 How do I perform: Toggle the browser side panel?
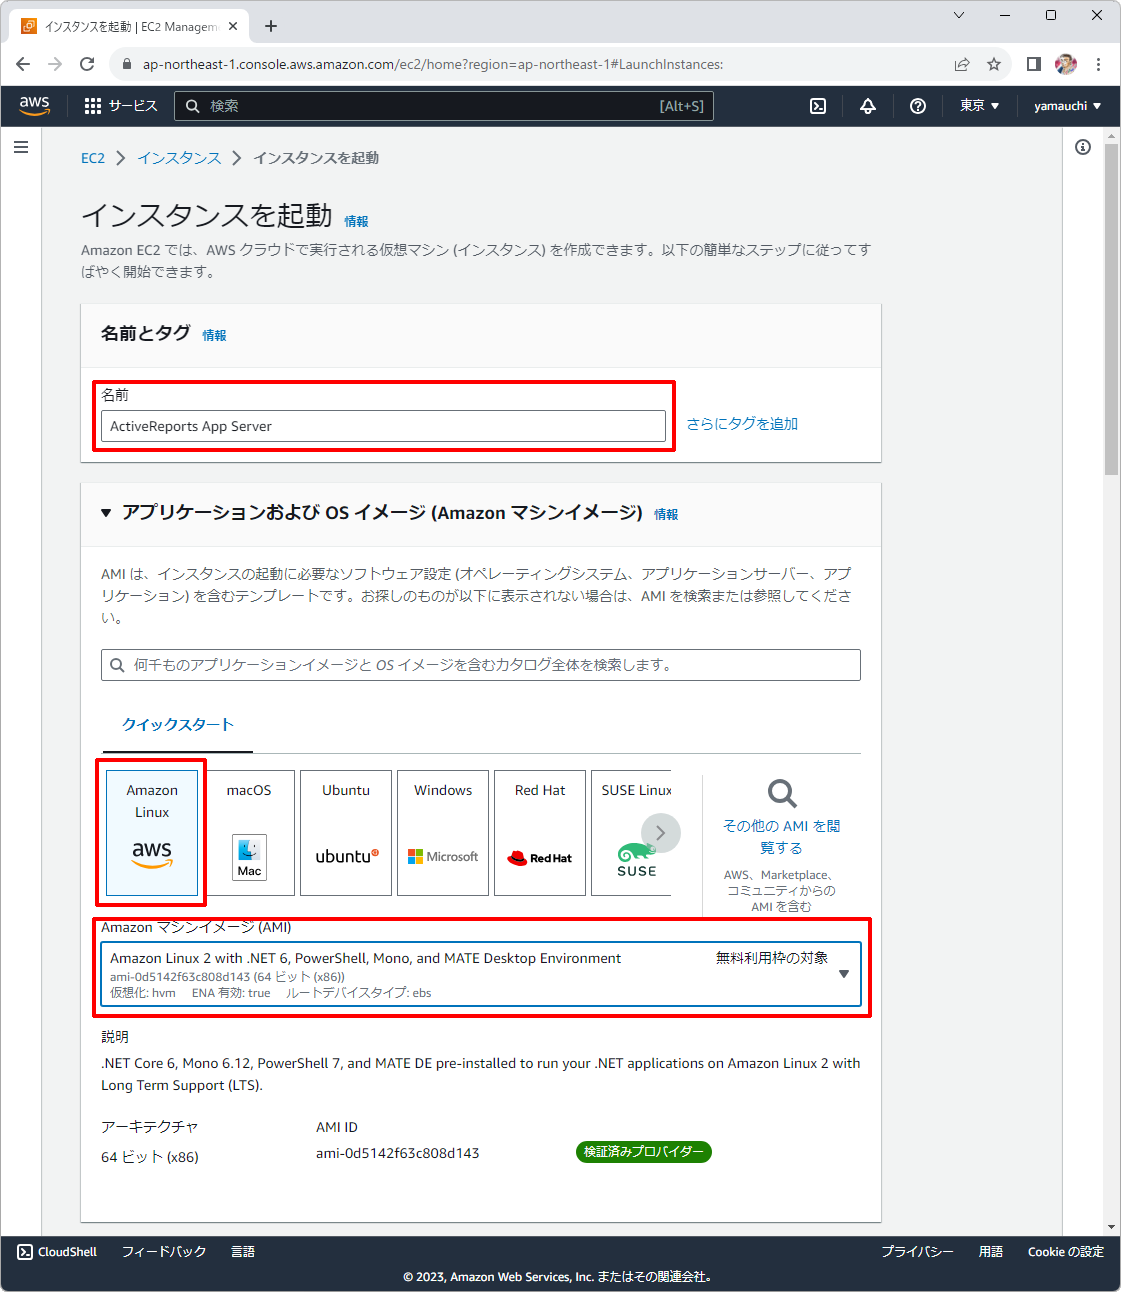(x=1034, y=64)
